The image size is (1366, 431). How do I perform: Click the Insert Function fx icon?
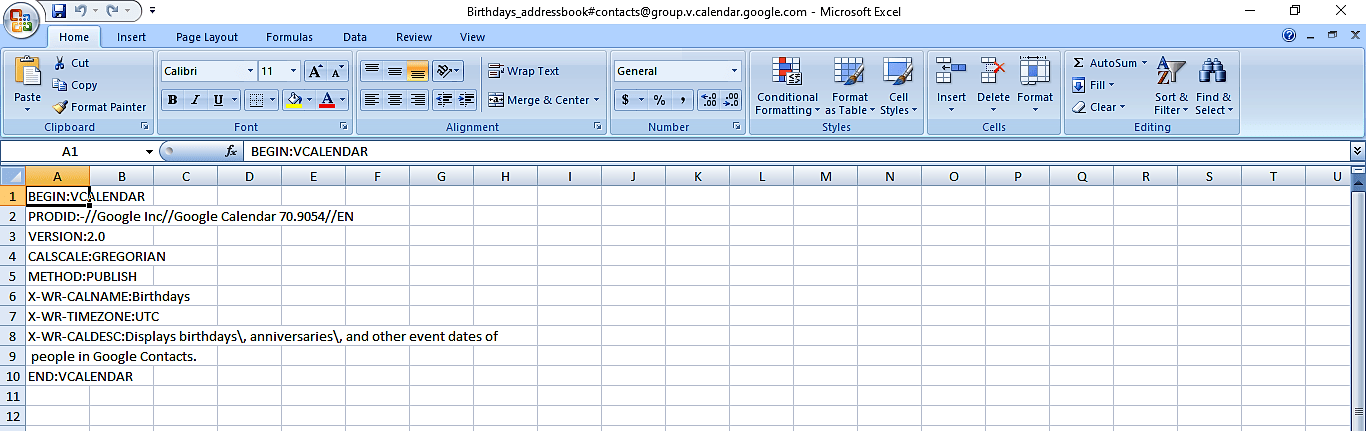coord(231,152)
